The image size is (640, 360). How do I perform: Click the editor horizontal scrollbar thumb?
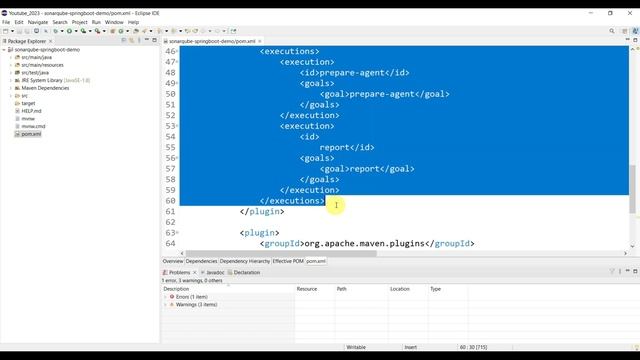click(x=281, y=253)
